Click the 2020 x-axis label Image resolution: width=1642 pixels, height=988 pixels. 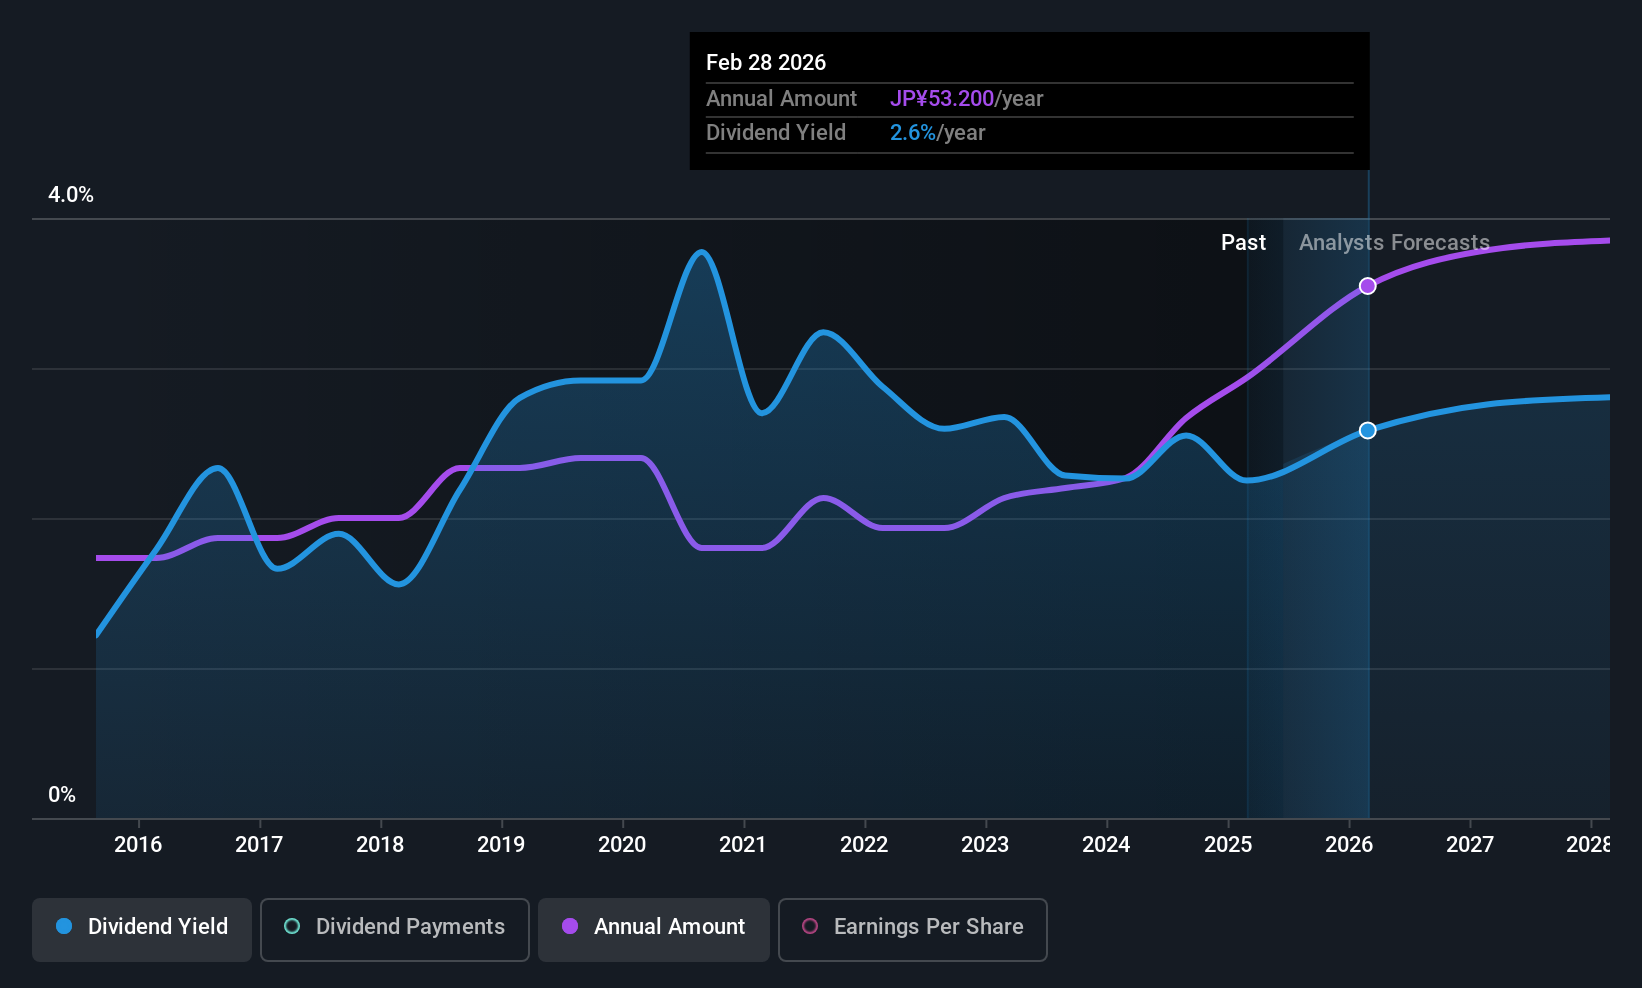coord(622,845)
